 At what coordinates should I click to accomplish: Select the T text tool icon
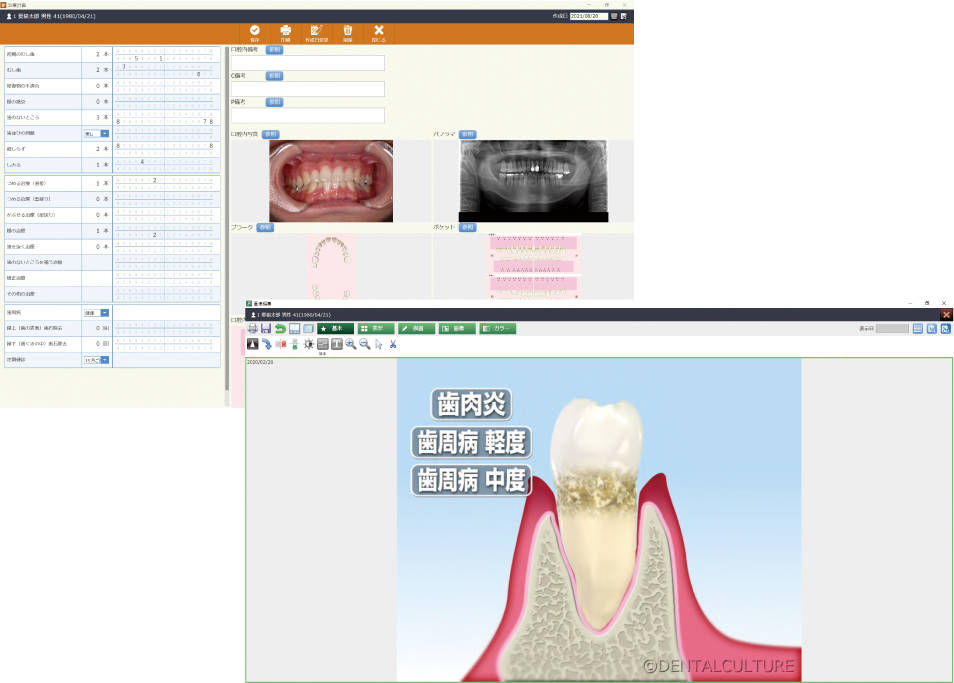(336, 344)
